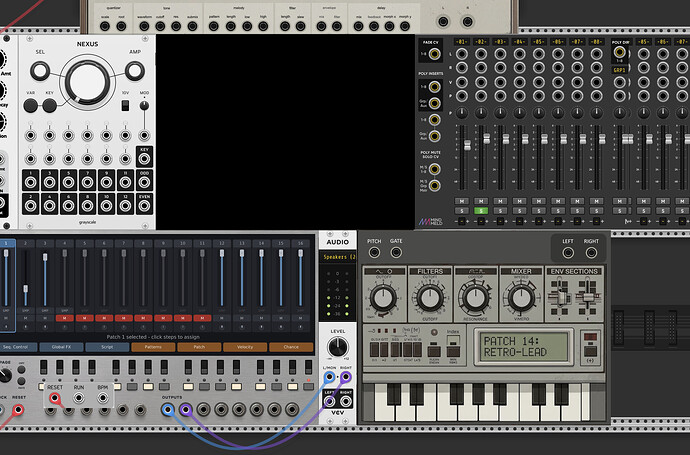Open the Script tab

click(107, 347)
